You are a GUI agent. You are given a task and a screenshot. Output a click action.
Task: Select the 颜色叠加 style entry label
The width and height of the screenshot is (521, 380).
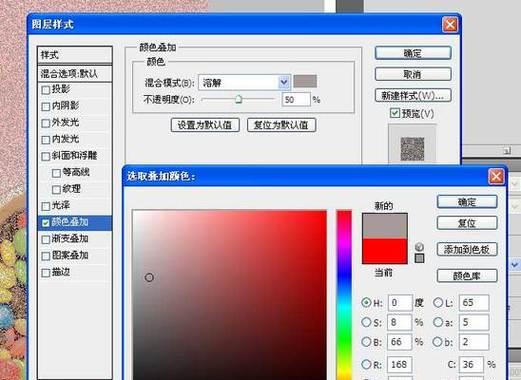pyautogui.click(x=70, y=222)
